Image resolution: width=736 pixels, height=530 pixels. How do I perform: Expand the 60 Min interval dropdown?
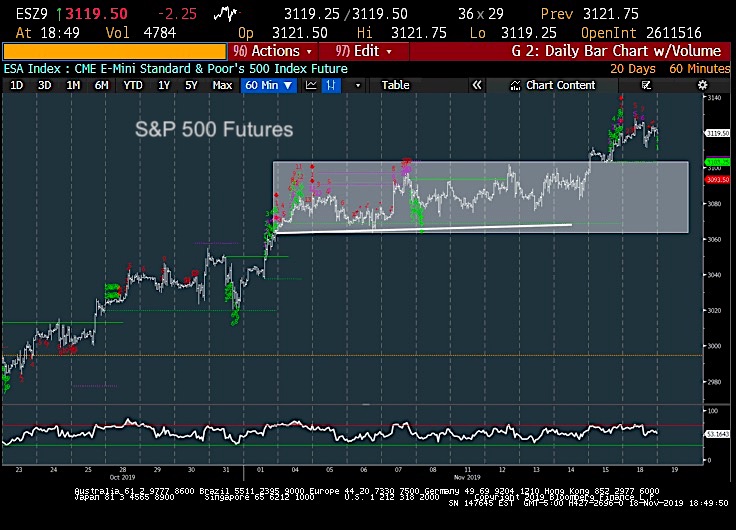(268, 85)
